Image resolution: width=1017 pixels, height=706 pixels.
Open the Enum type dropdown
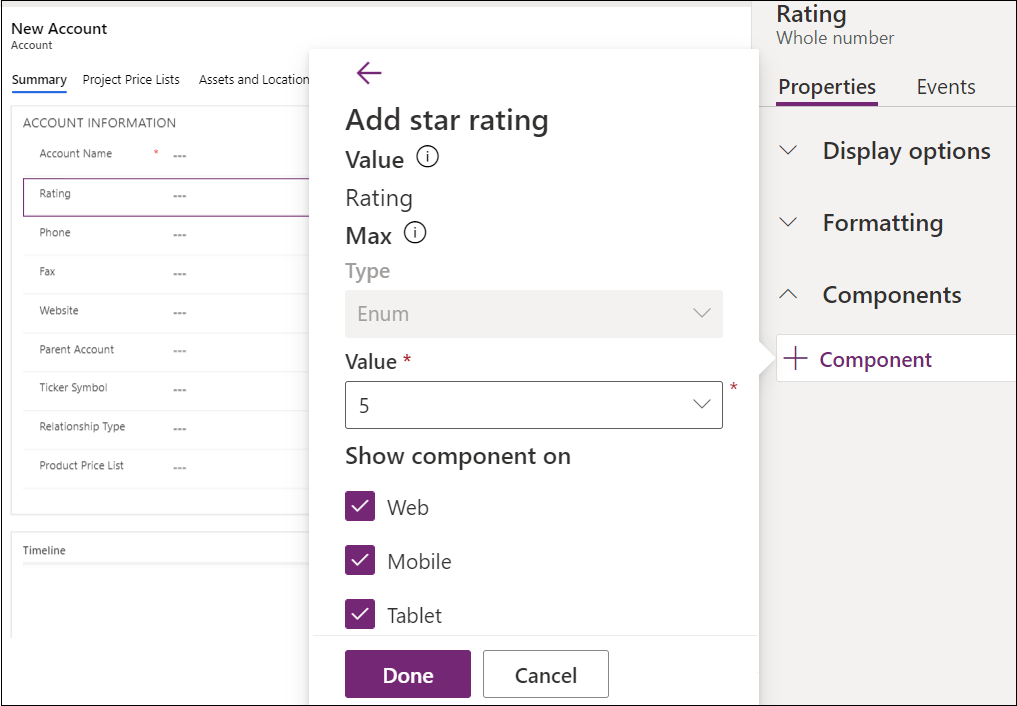click(533, 314)
